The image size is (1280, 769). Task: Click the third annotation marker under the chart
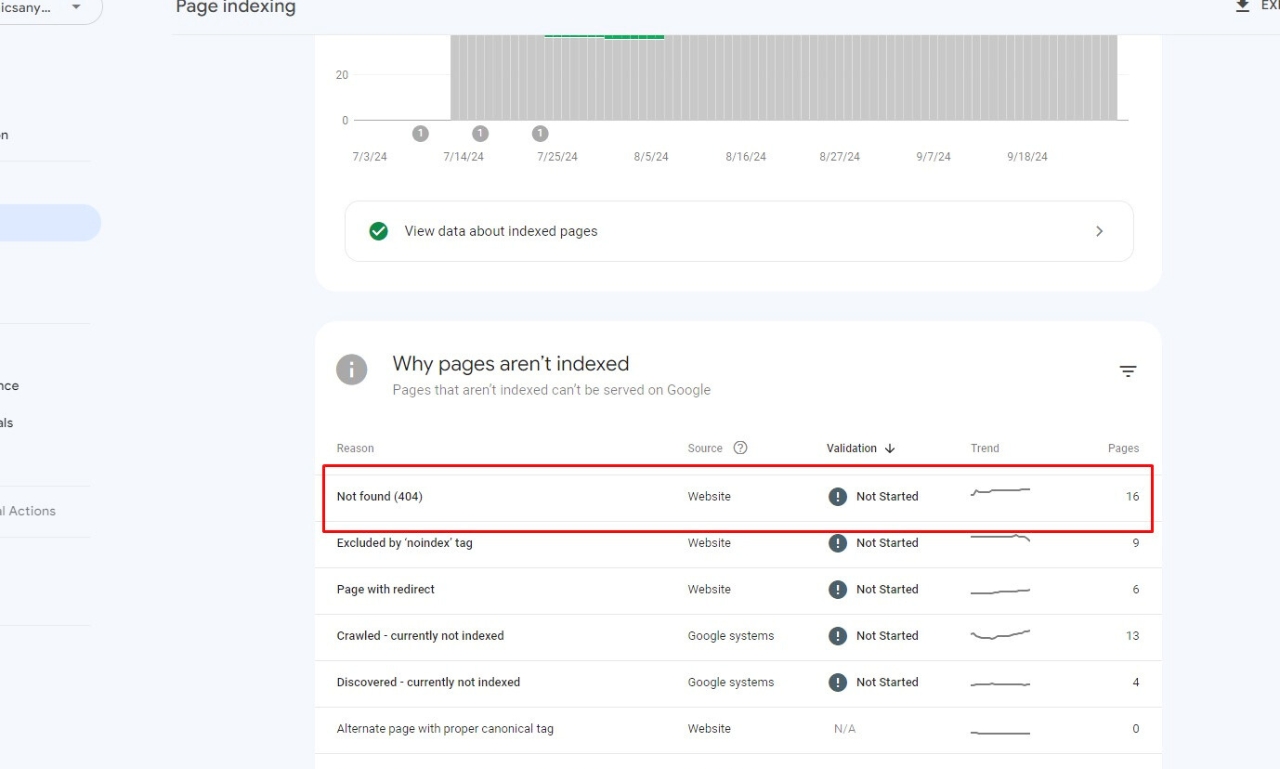pos(540,134)
